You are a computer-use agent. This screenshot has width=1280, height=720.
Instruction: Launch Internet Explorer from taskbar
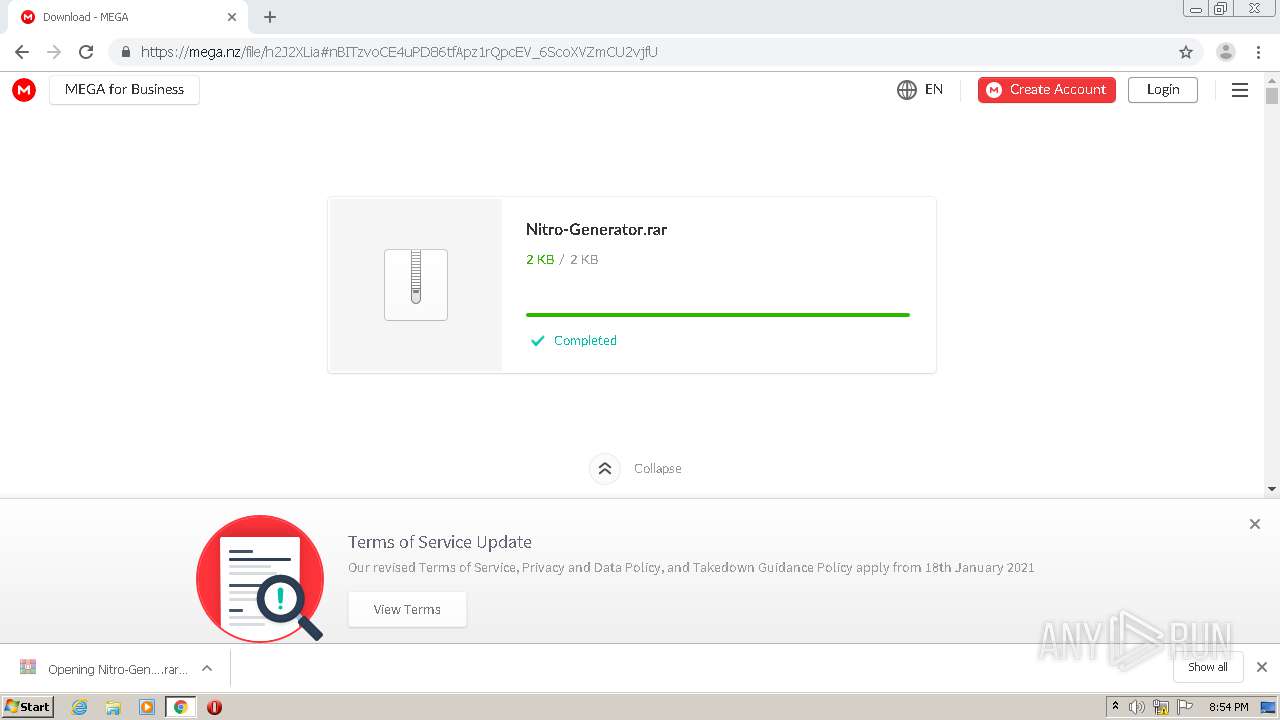(x=80, y=707)
